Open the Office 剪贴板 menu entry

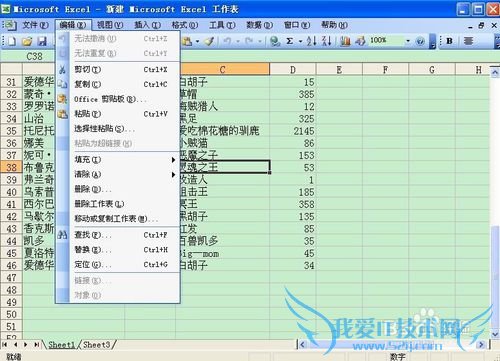(x=118, y=99)
